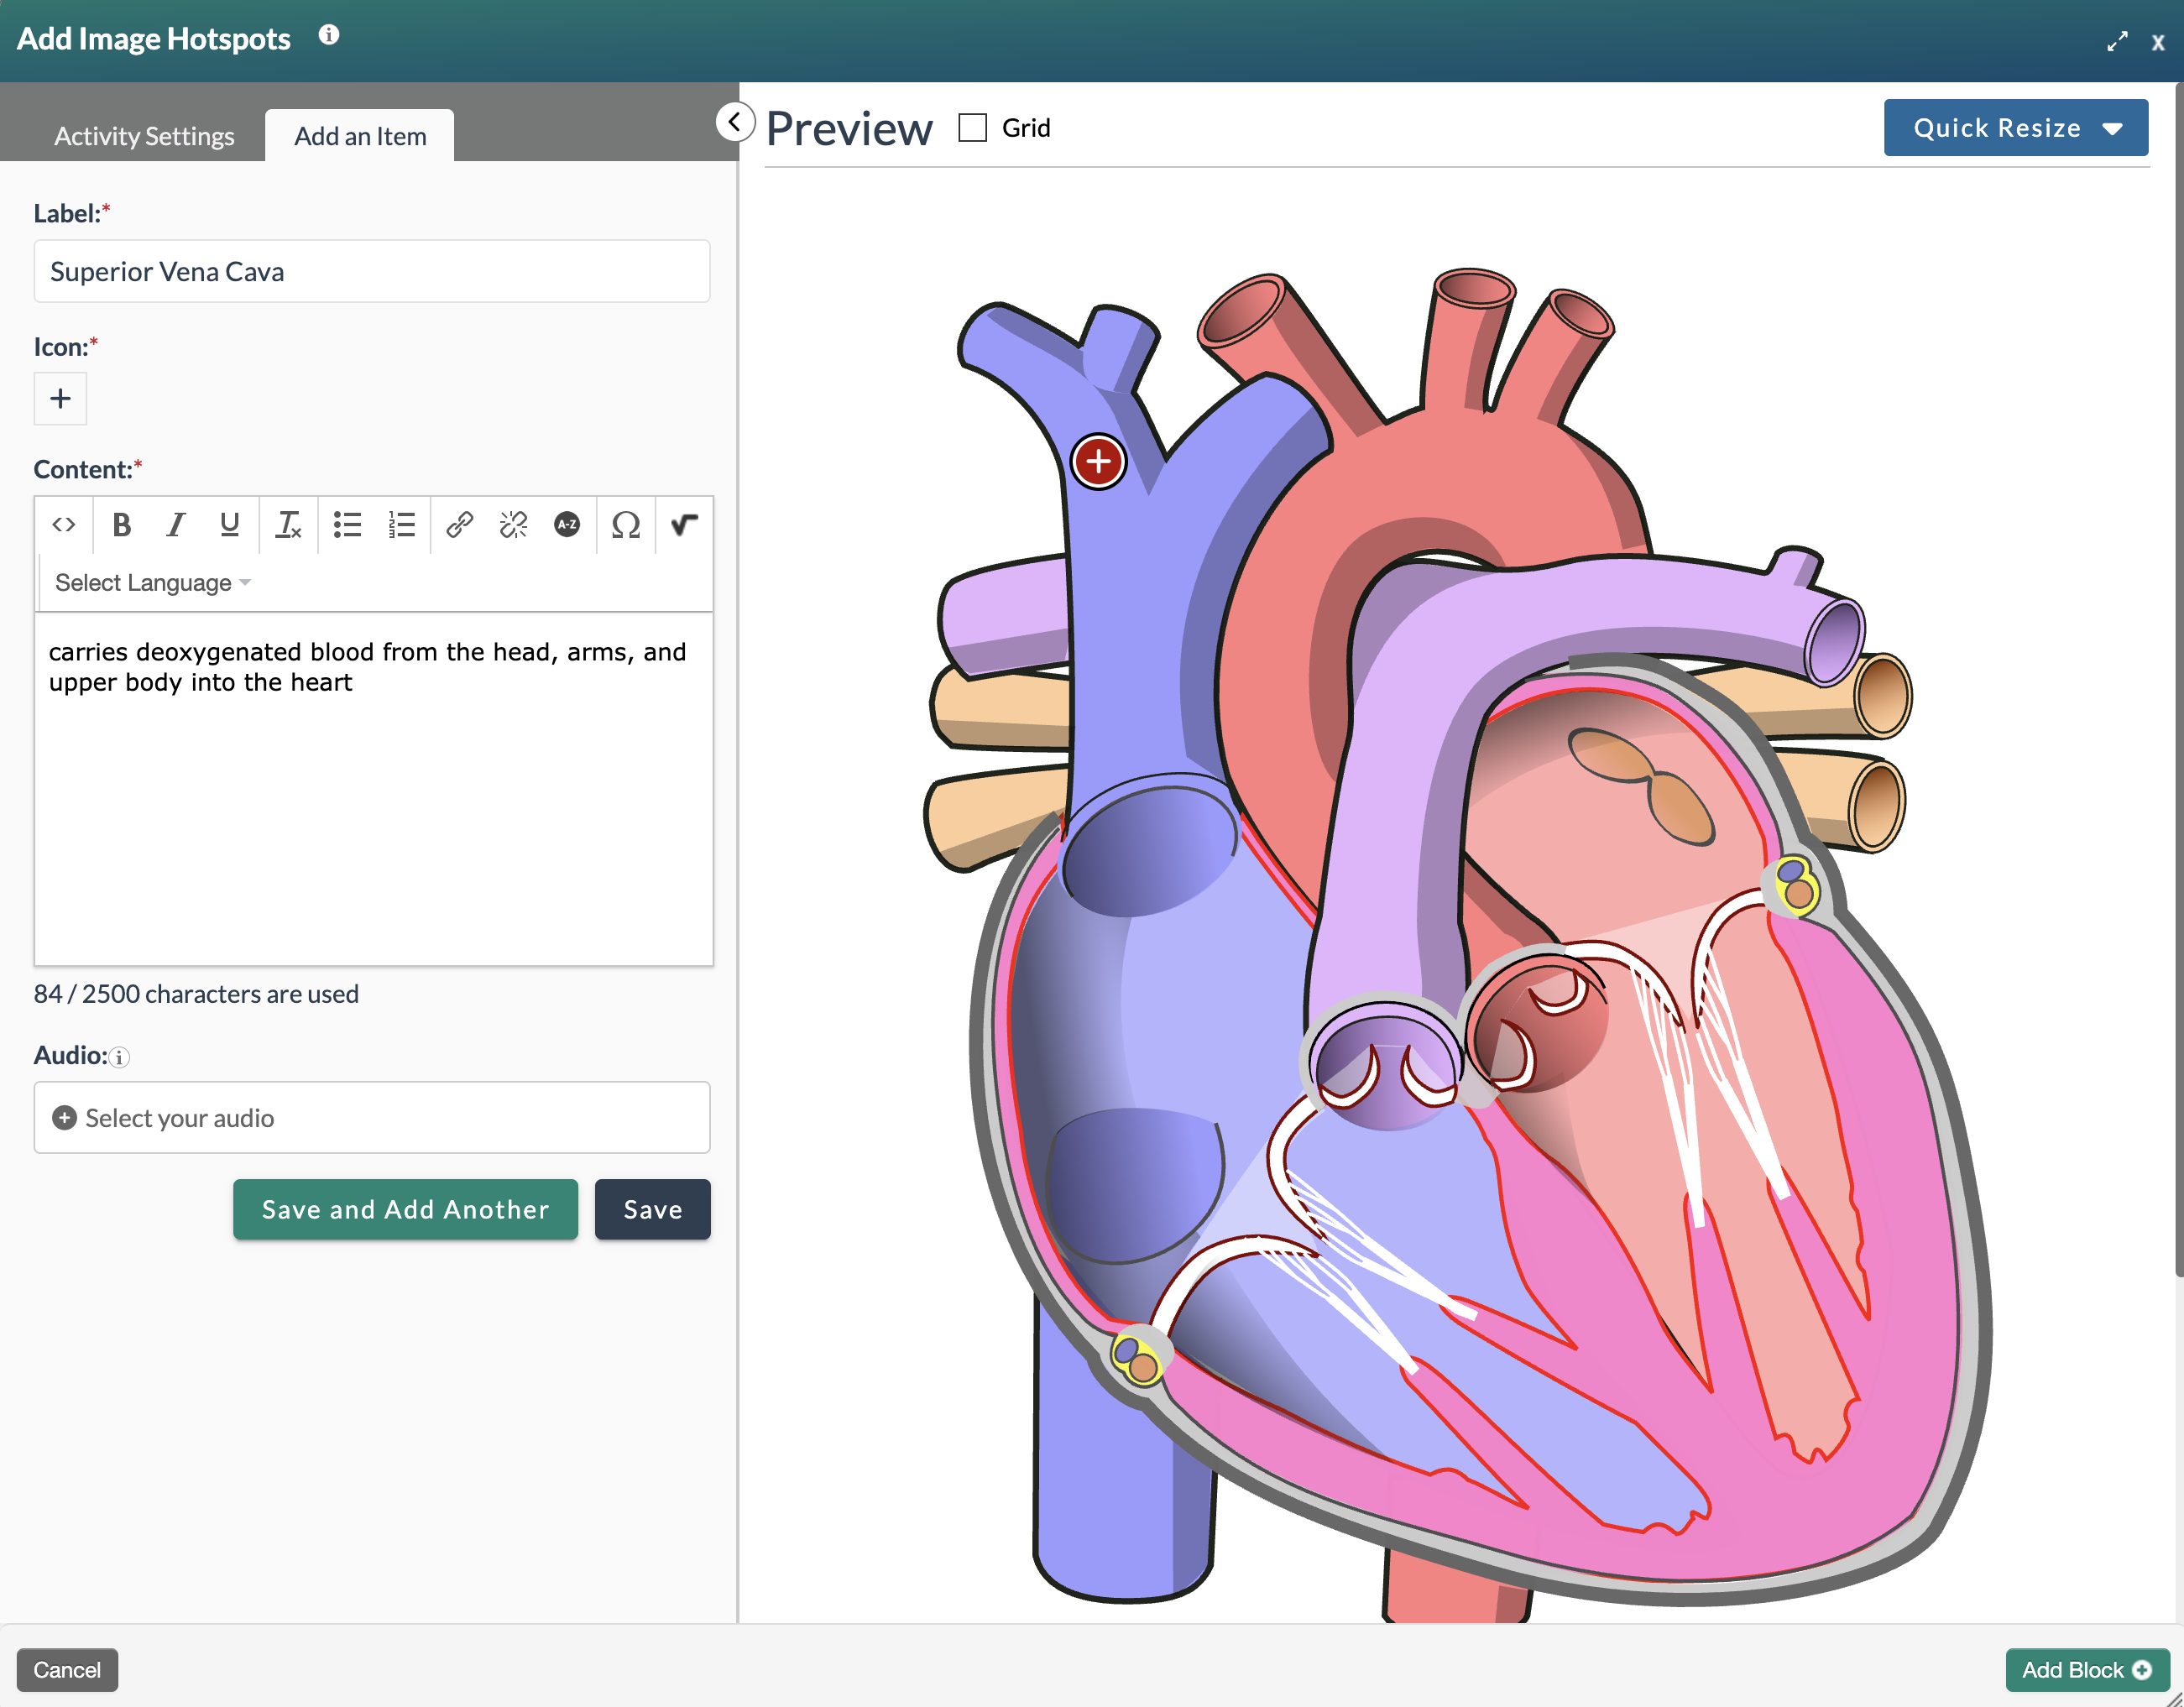The width and height of the screenshot is (2184, 1707).
Task: Click the Preview heading
Action: coord(849,128)
